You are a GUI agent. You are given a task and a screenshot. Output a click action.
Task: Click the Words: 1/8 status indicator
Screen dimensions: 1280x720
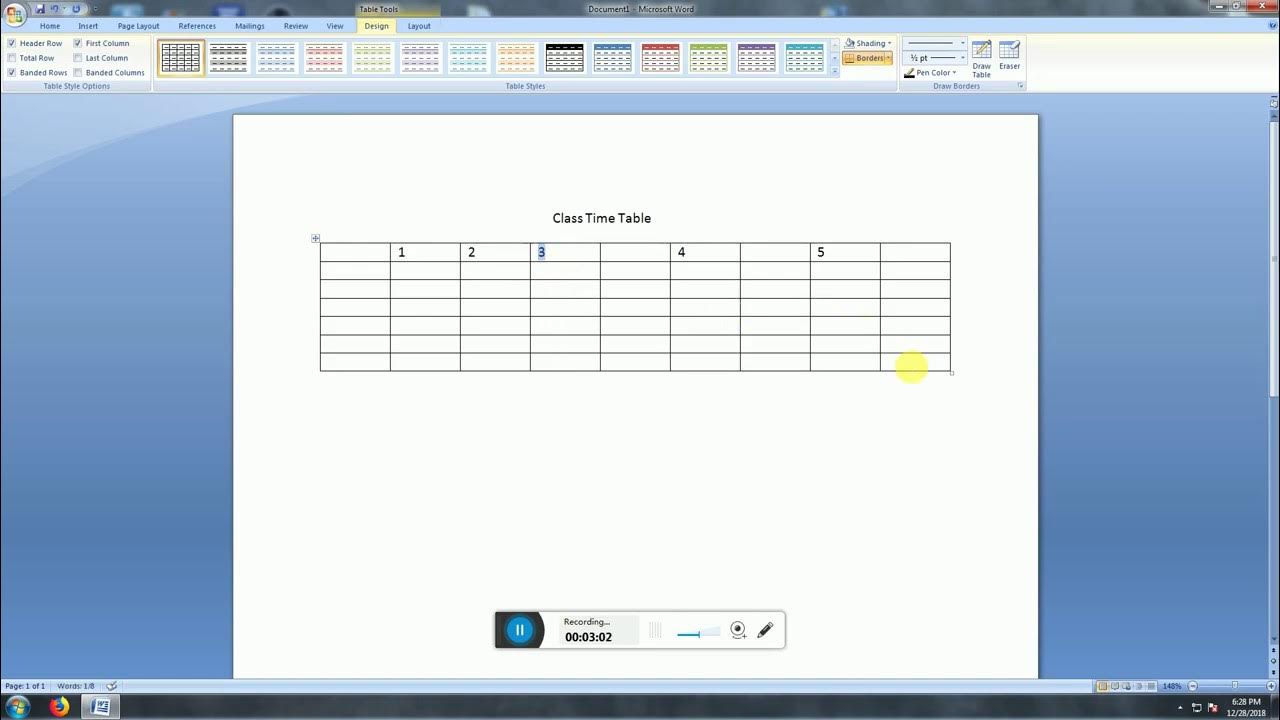76,686
